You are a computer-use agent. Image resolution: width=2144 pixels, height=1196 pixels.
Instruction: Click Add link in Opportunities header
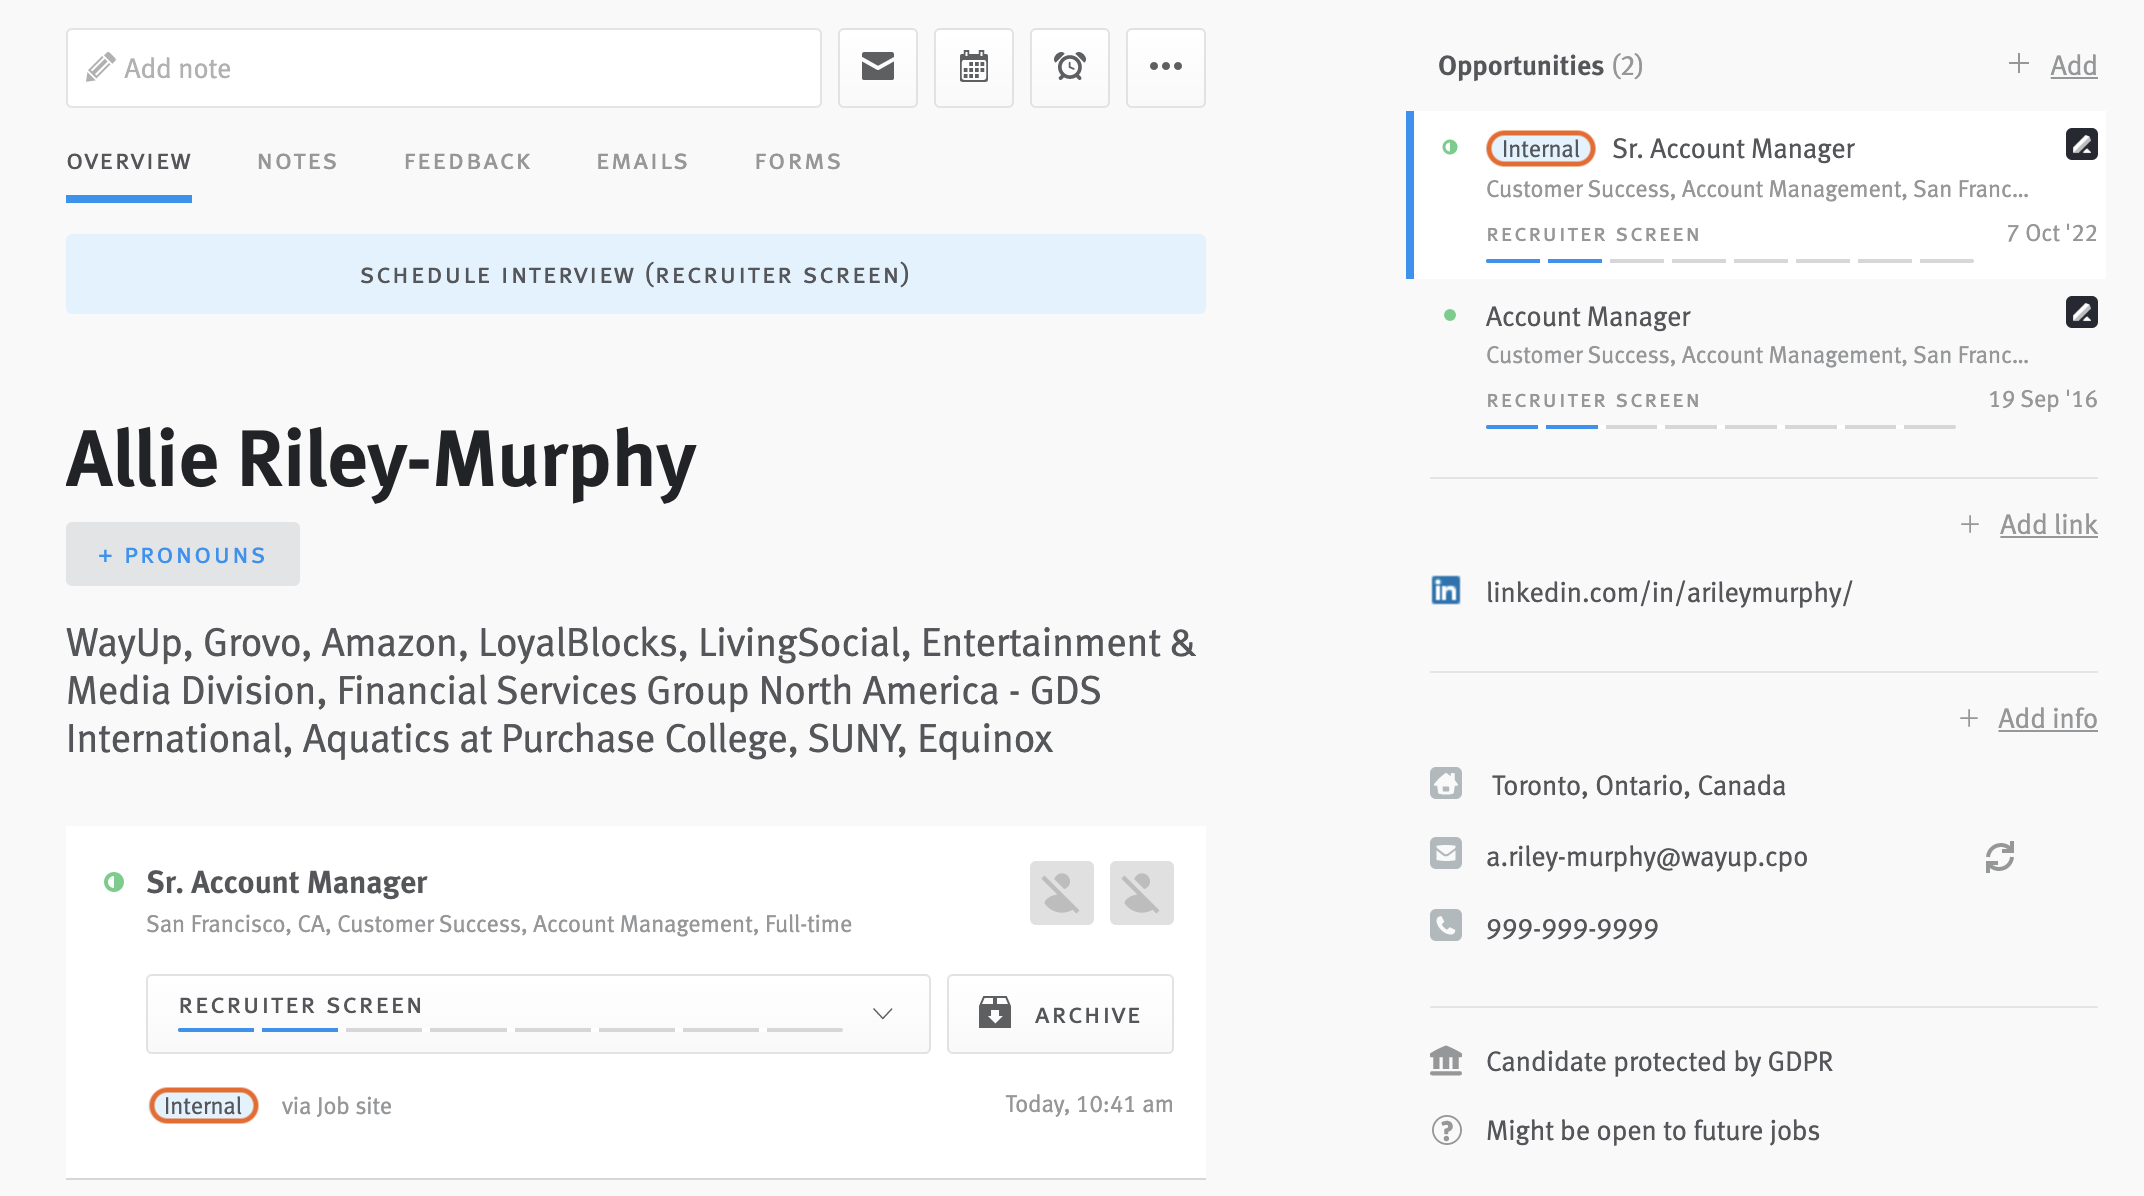click(2073, 66)
